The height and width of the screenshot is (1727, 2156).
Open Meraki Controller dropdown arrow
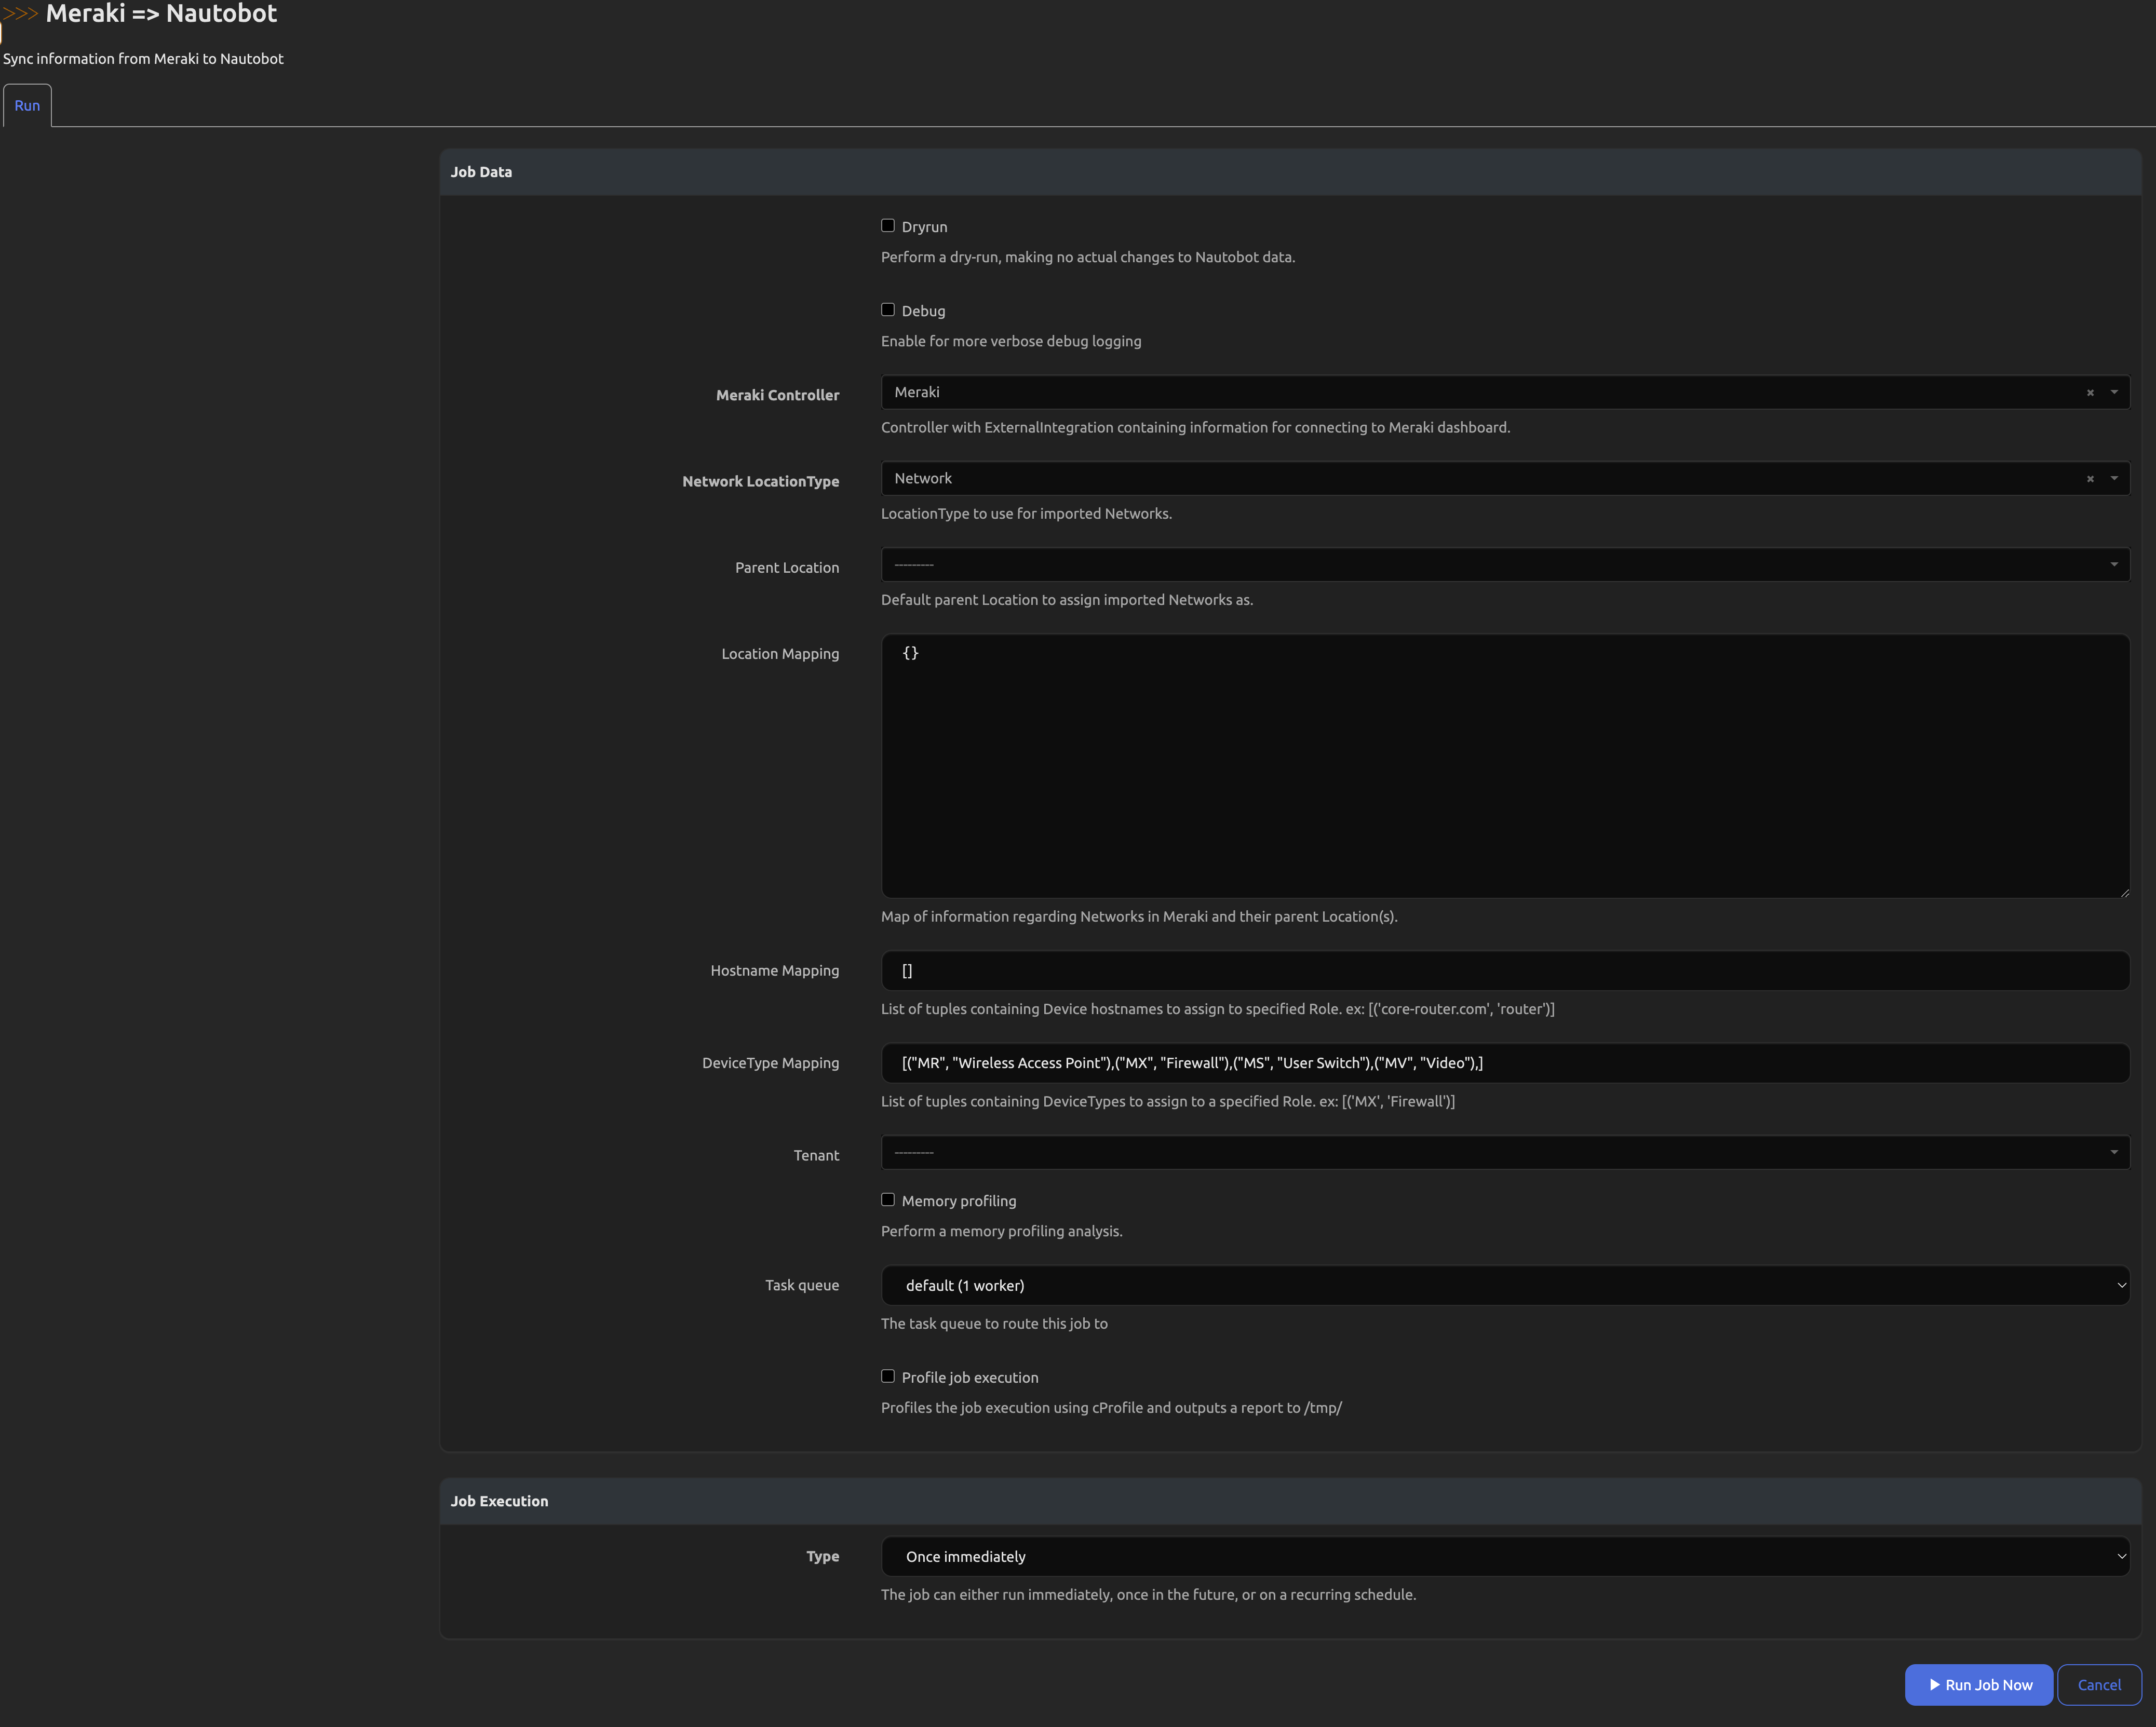[2113, 392]
